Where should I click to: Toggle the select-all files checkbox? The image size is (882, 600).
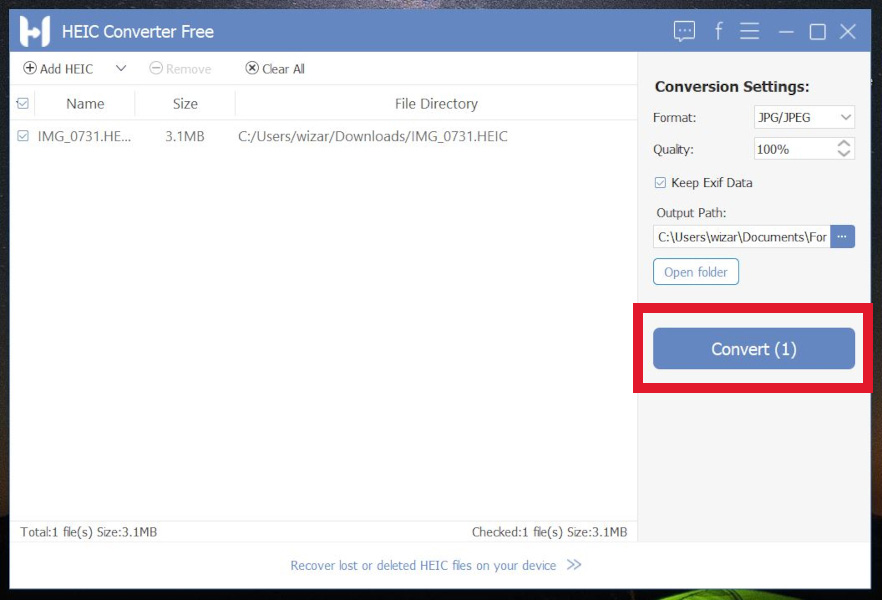click(x=22, y=103)
